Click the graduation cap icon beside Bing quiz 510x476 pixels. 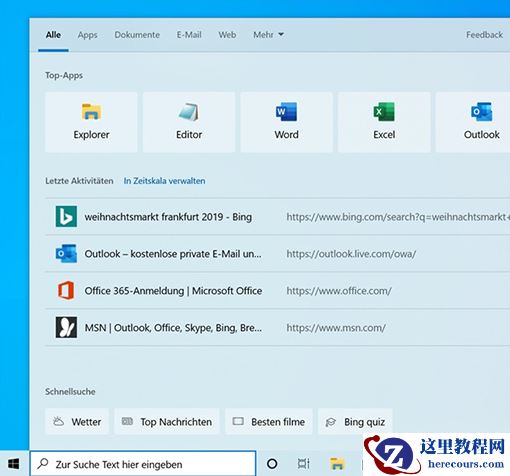[330, 422]
